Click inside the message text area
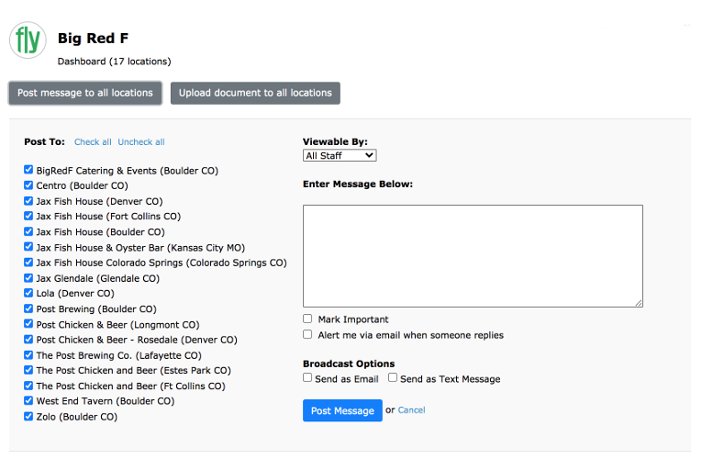The height and width of the screenshot is (459, 702). [473, 256]
